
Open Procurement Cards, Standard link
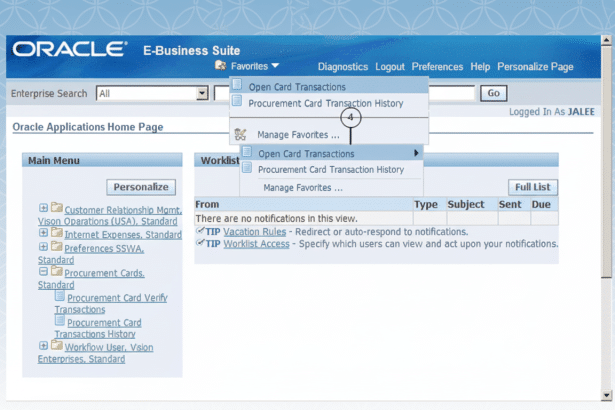point(91,279)
